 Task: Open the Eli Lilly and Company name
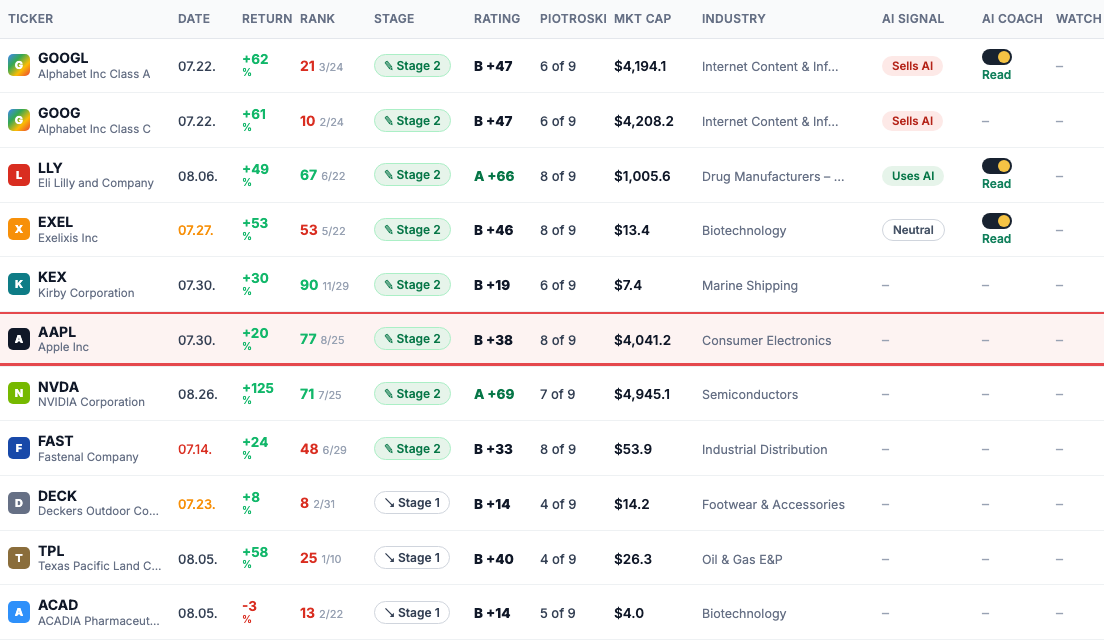click(96, 183)
